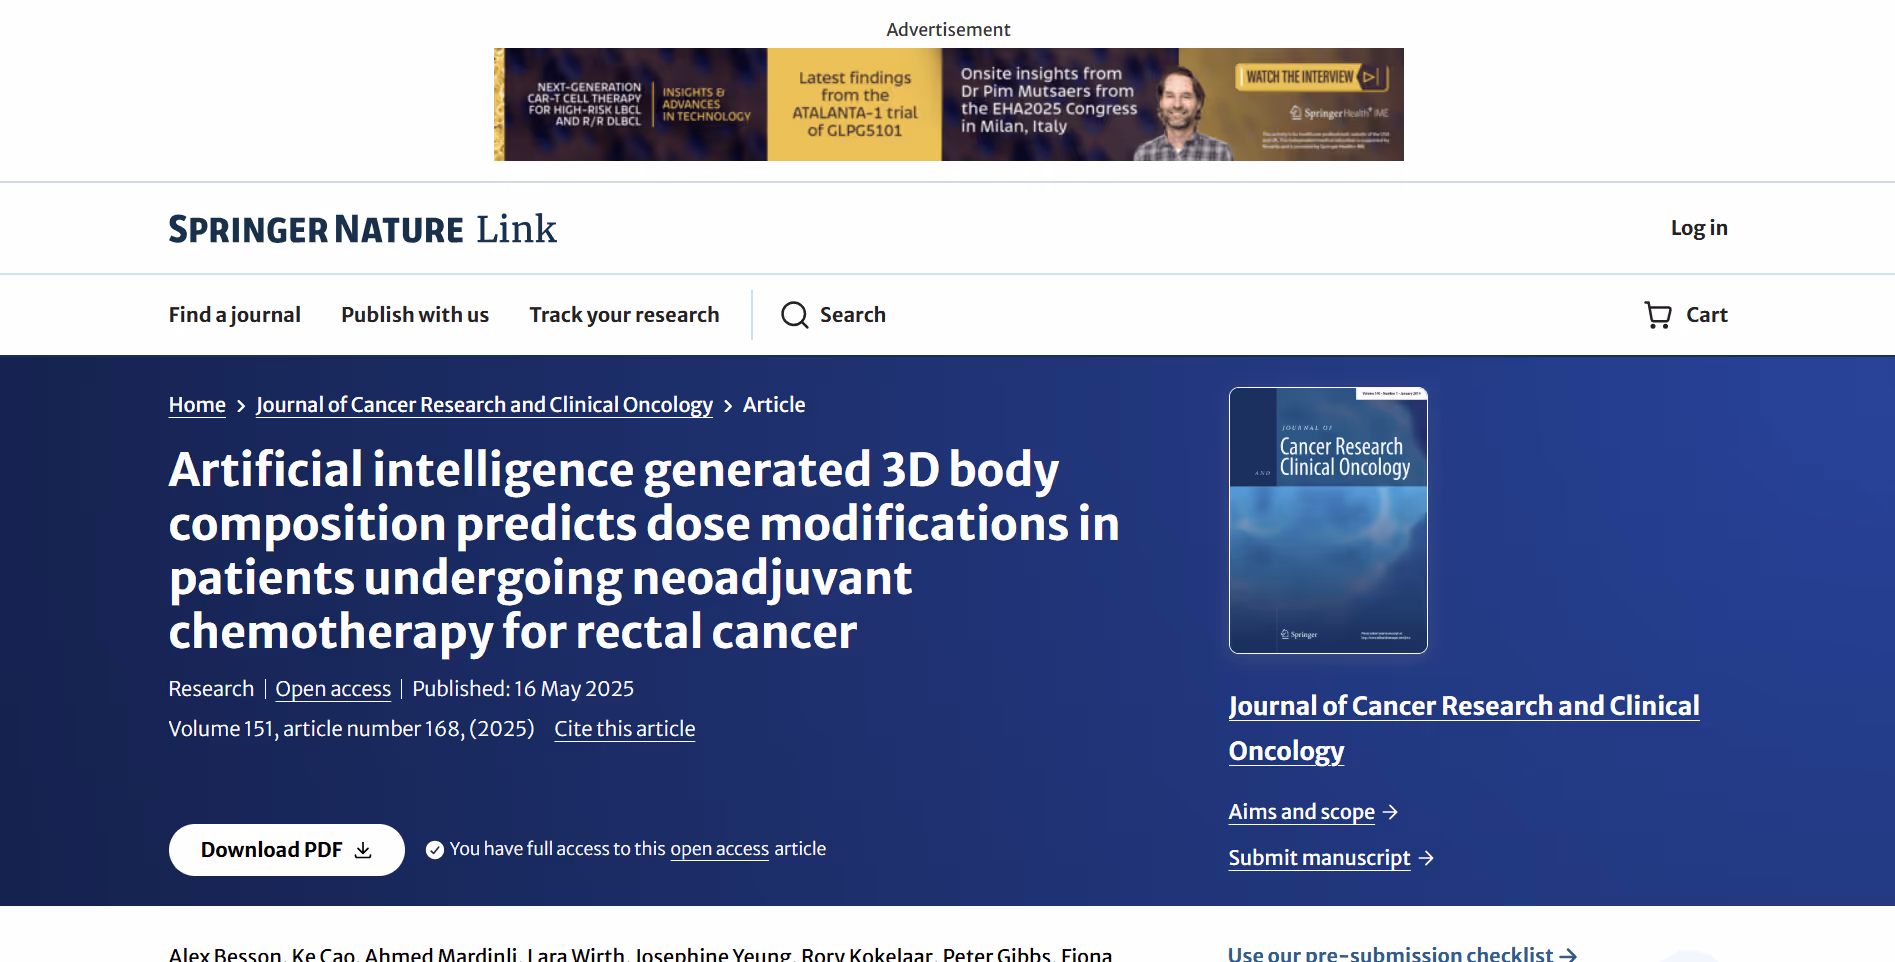Open Use our pre-submission checklist link

click(1402, 954)
